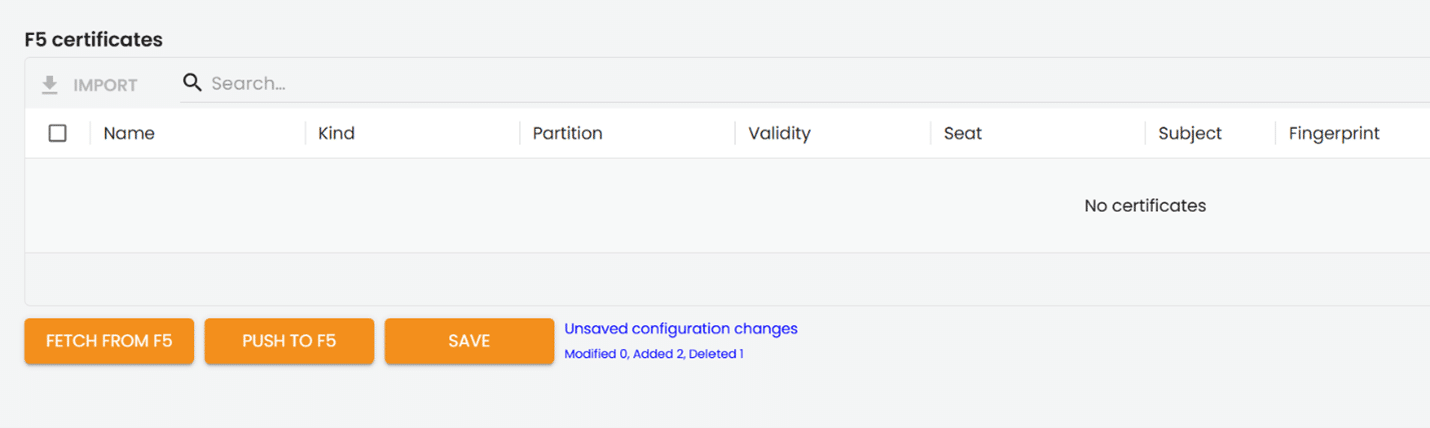Screen dimensions: 1430x428
Task: Click the Seat column header
Action: pyautogui.click(x=962, y=133)
